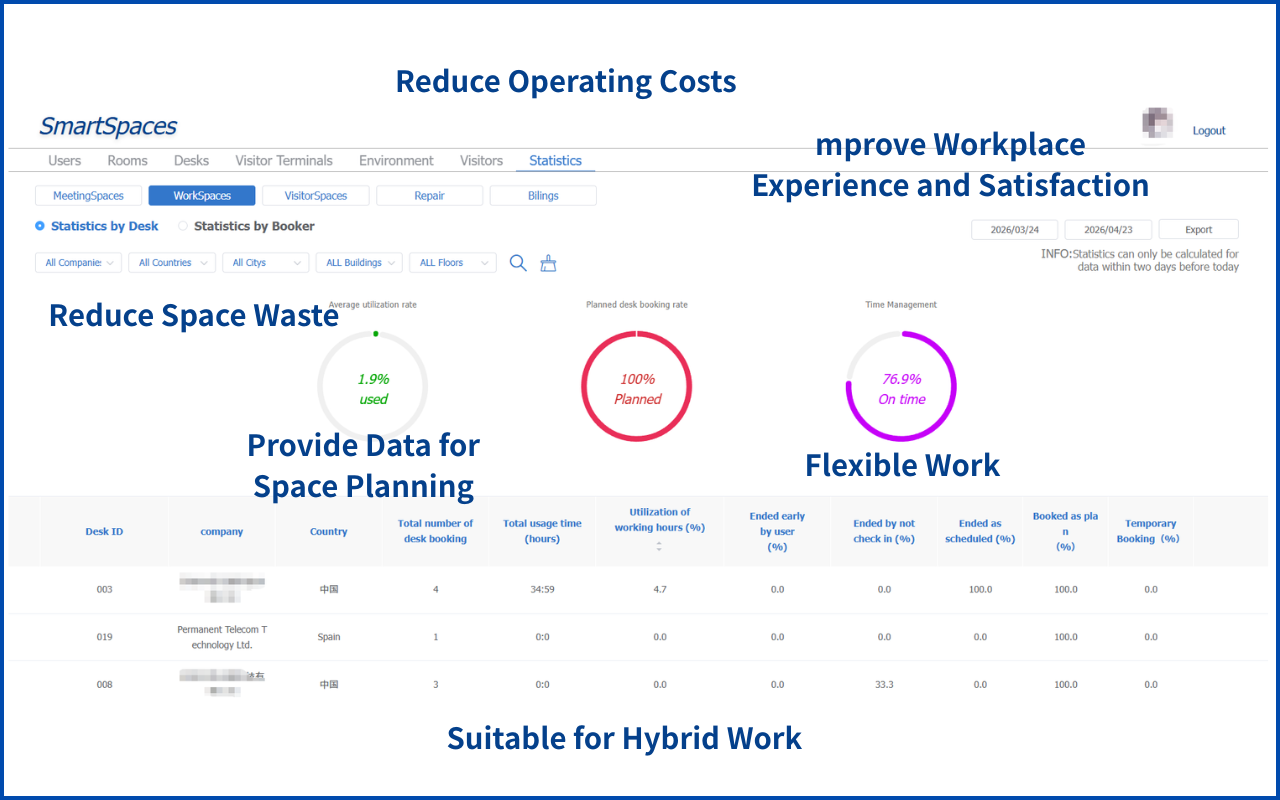
Task: Click the search magnifier icon
Action: pyautogui.click(x=518, y=263)
